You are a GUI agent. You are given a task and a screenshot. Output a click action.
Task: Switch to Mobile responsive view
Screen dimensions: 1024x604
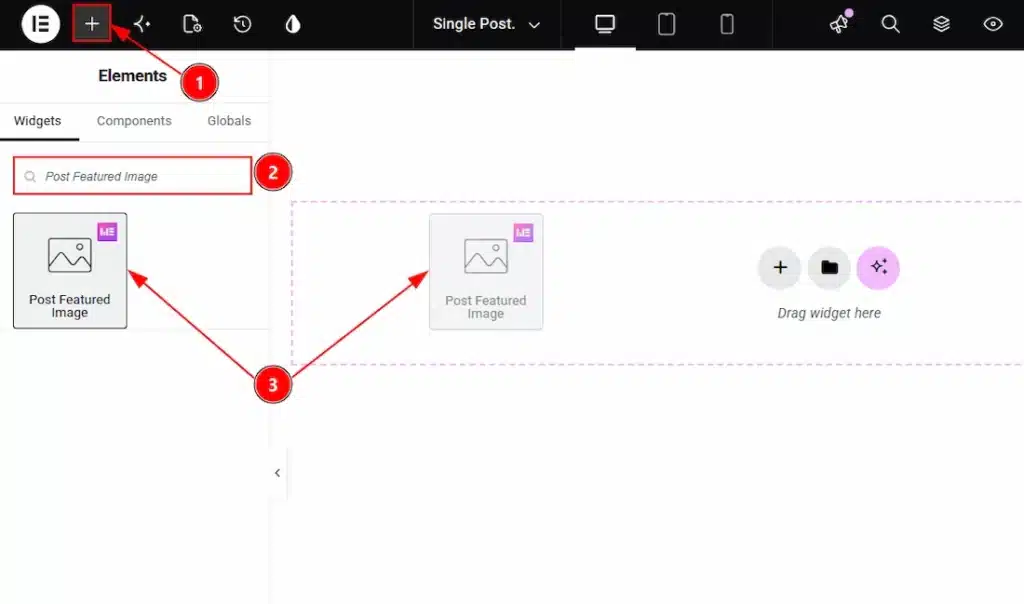pyautogui.click(x=726, y=24)
